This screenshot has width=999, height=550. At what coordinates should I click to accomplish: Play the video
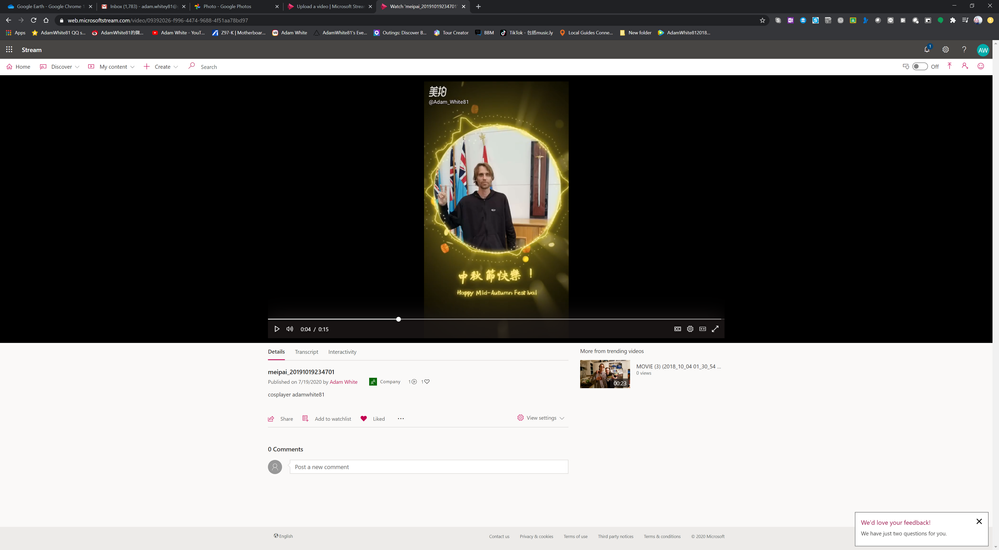pyautogui.click(x=277, y=329)
